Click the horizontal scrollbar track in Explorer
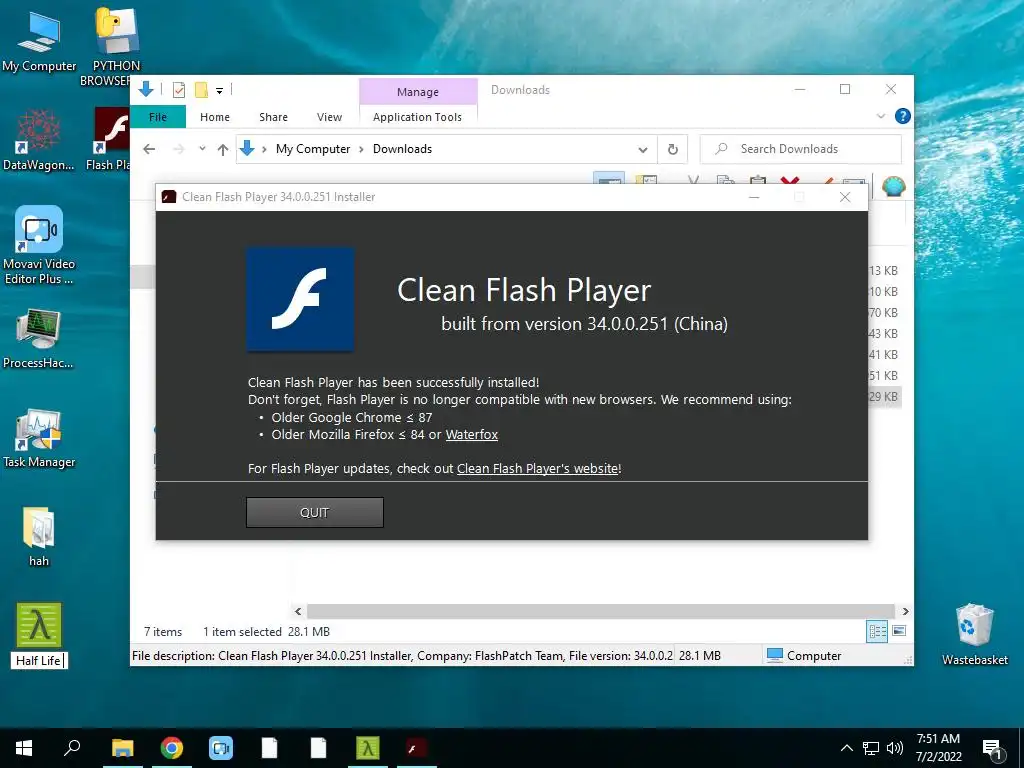The width and height of the screenshot is (1024, 768). click(601, 611)
